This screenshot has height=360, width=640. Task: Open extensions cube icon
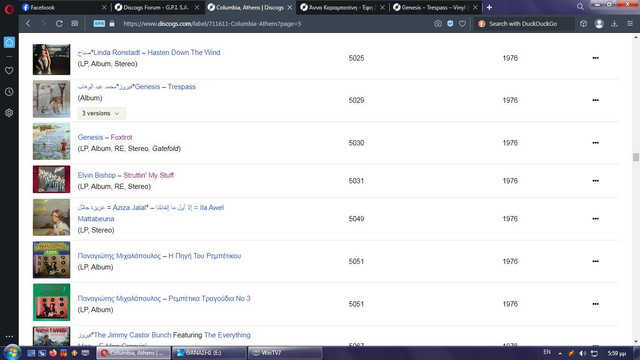(x=583, y=24)
